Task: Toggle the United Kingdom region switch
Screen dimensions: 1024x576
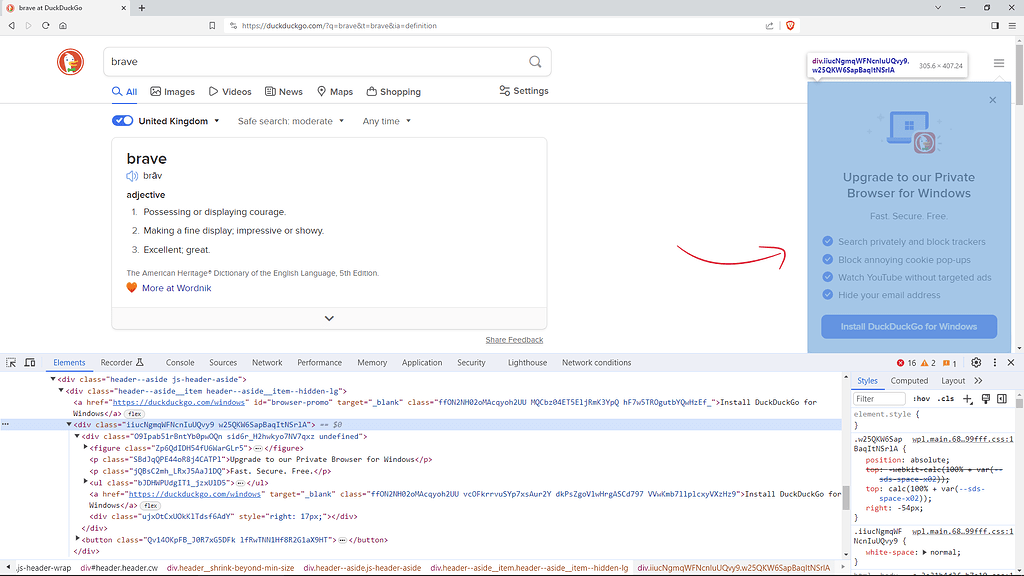Action: (122, 120)
